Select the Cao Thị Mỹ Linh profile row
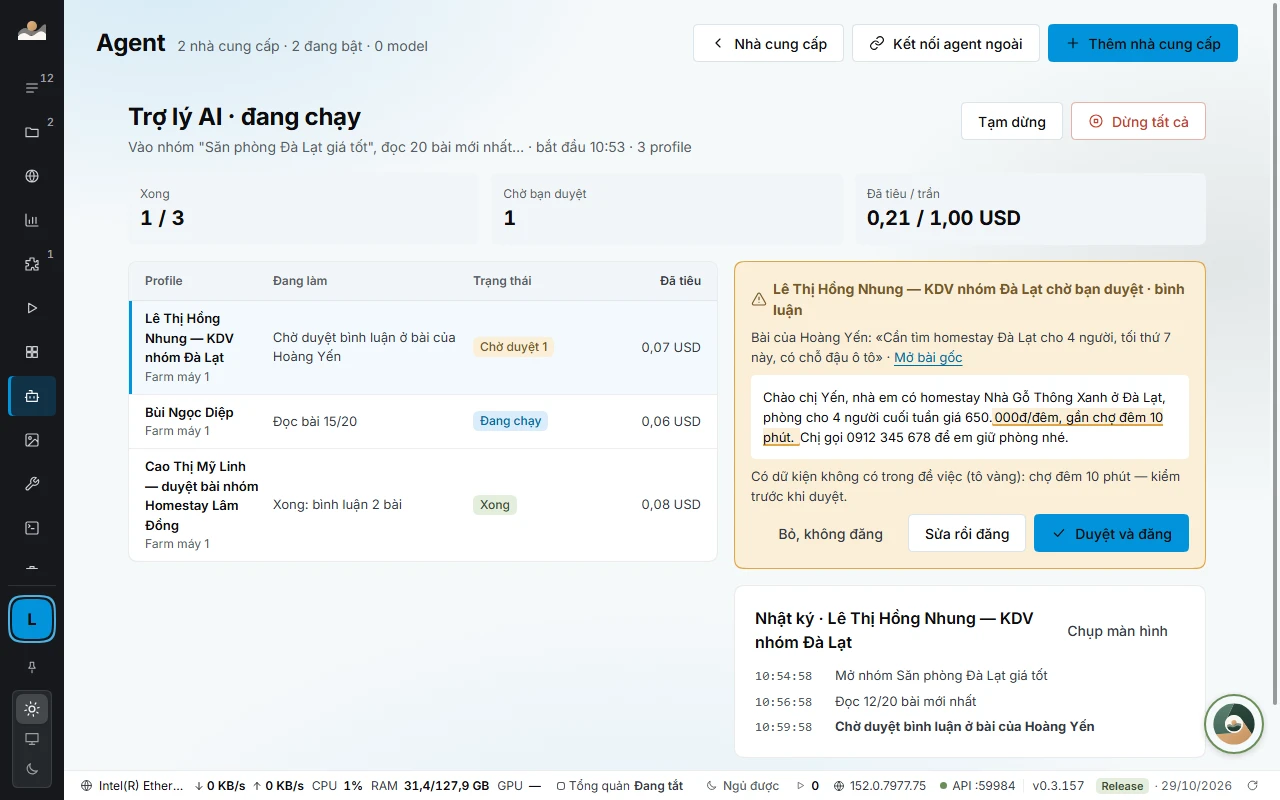This screenshot has width=1280, height=800. point(423,504)
